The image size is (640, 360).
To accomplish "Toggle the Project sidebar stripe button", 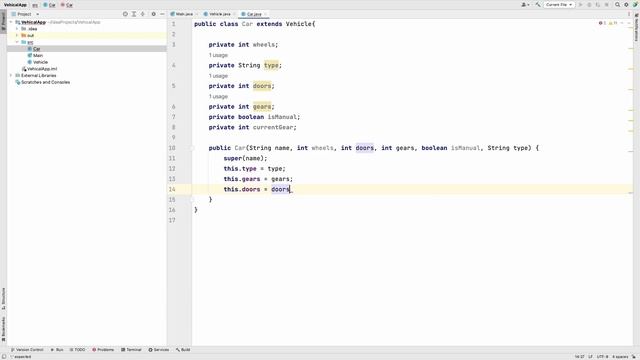I will [3, 21].
